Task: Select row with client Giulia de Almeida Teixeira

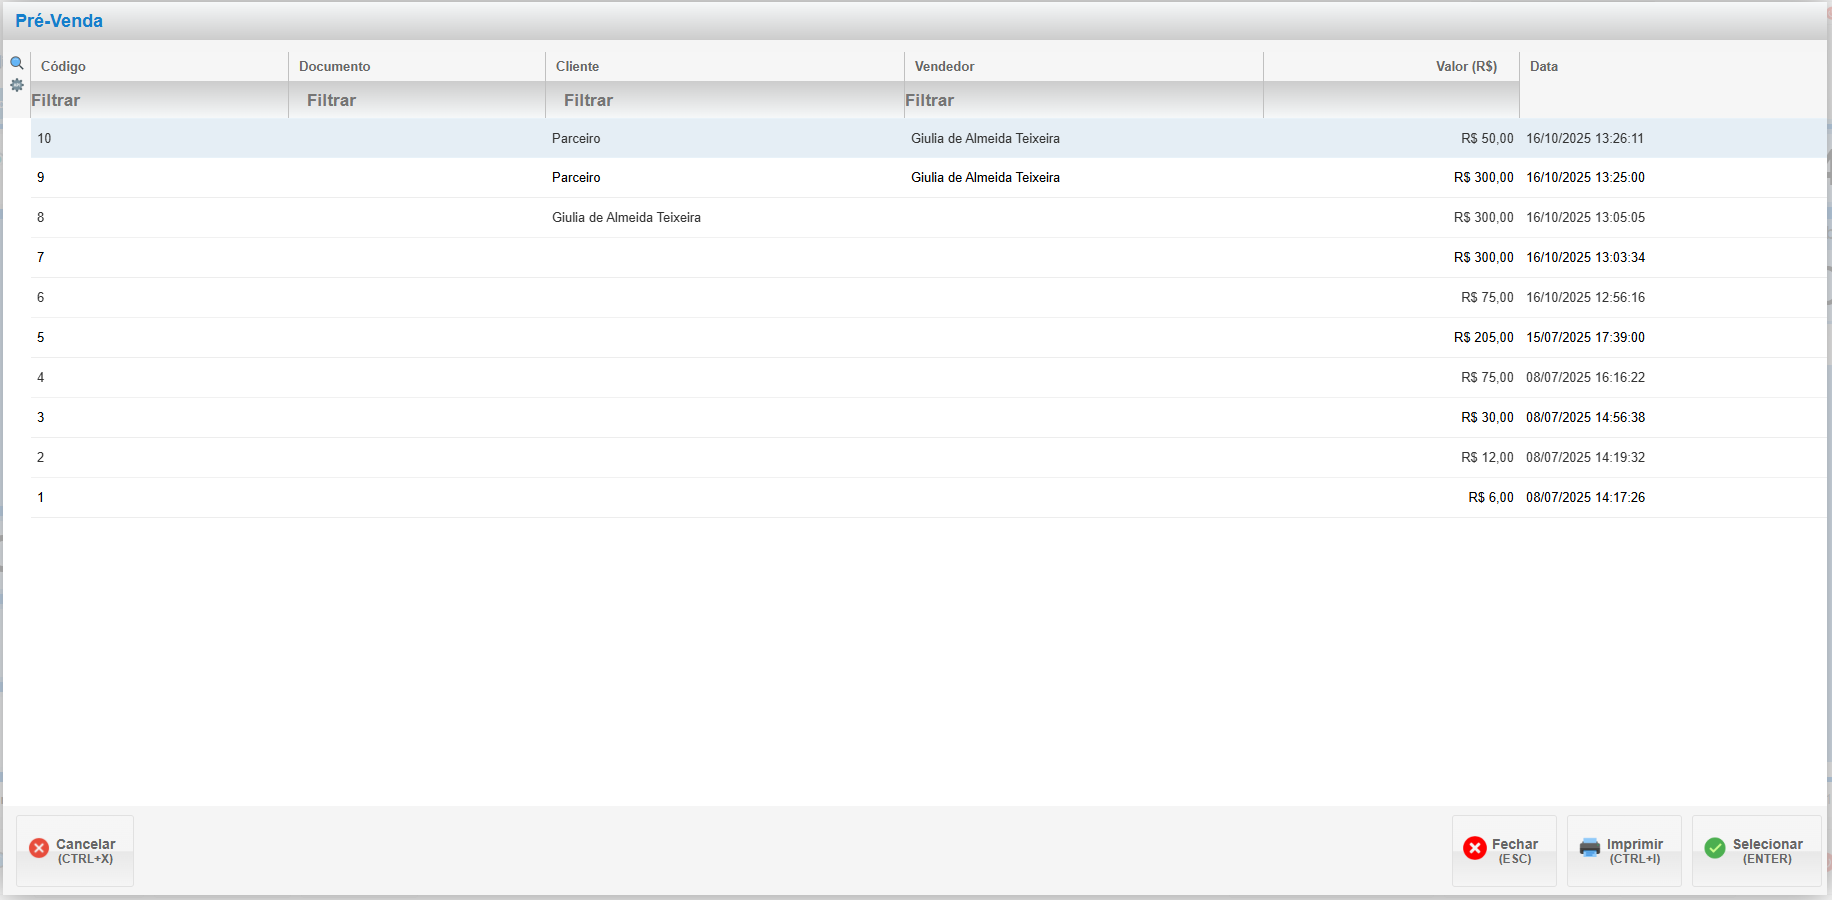Action: click(x=626, y=217)
